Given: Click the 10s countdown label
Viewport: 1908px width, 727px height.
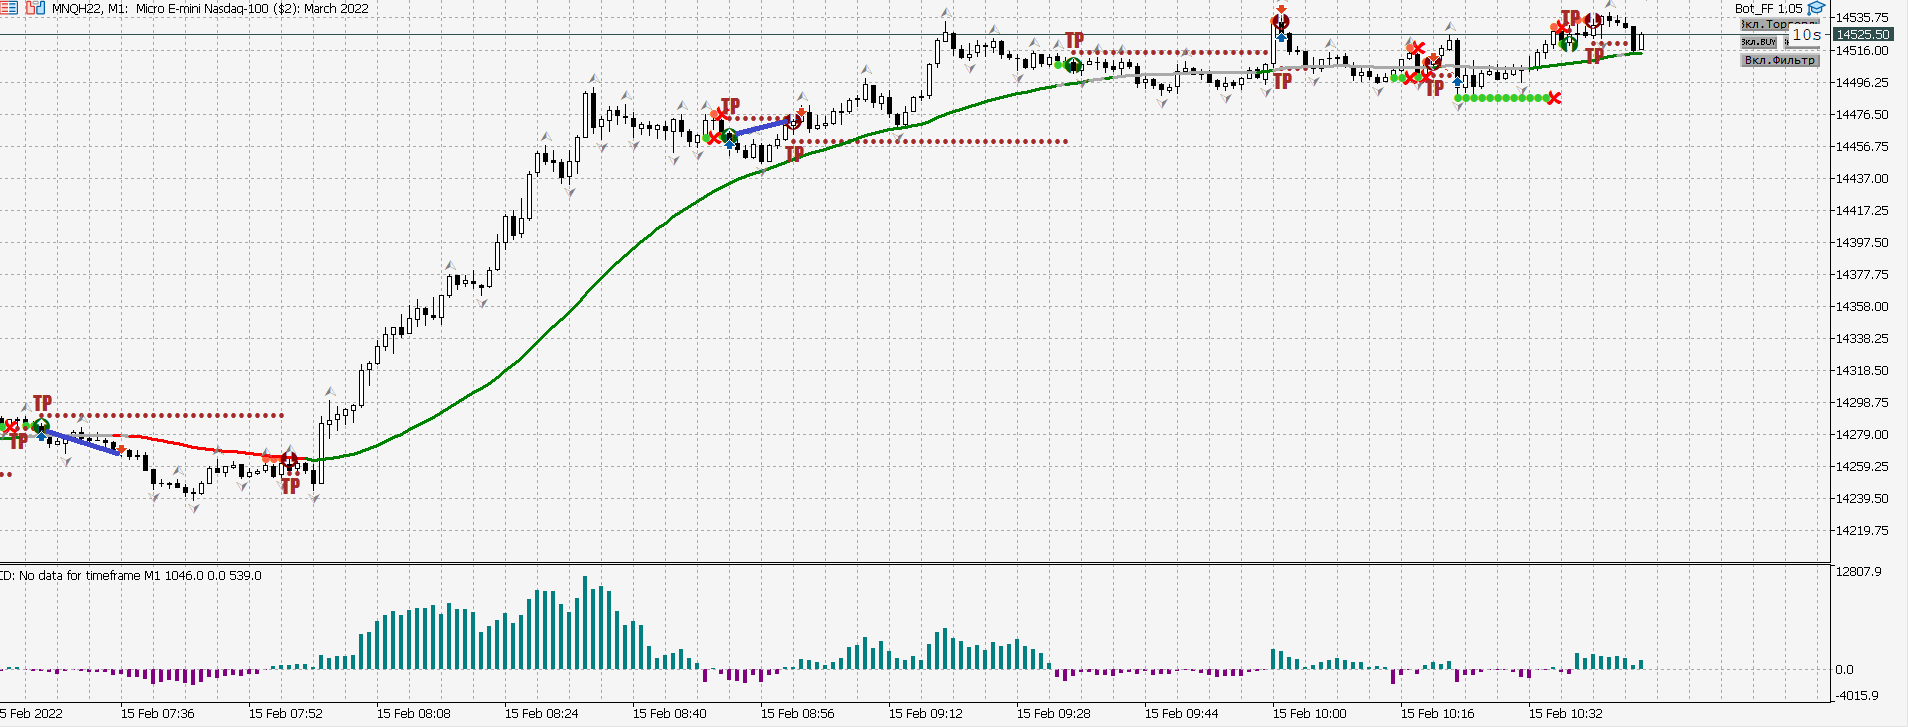Looking at the screenshot, I should click(1806, 35).
